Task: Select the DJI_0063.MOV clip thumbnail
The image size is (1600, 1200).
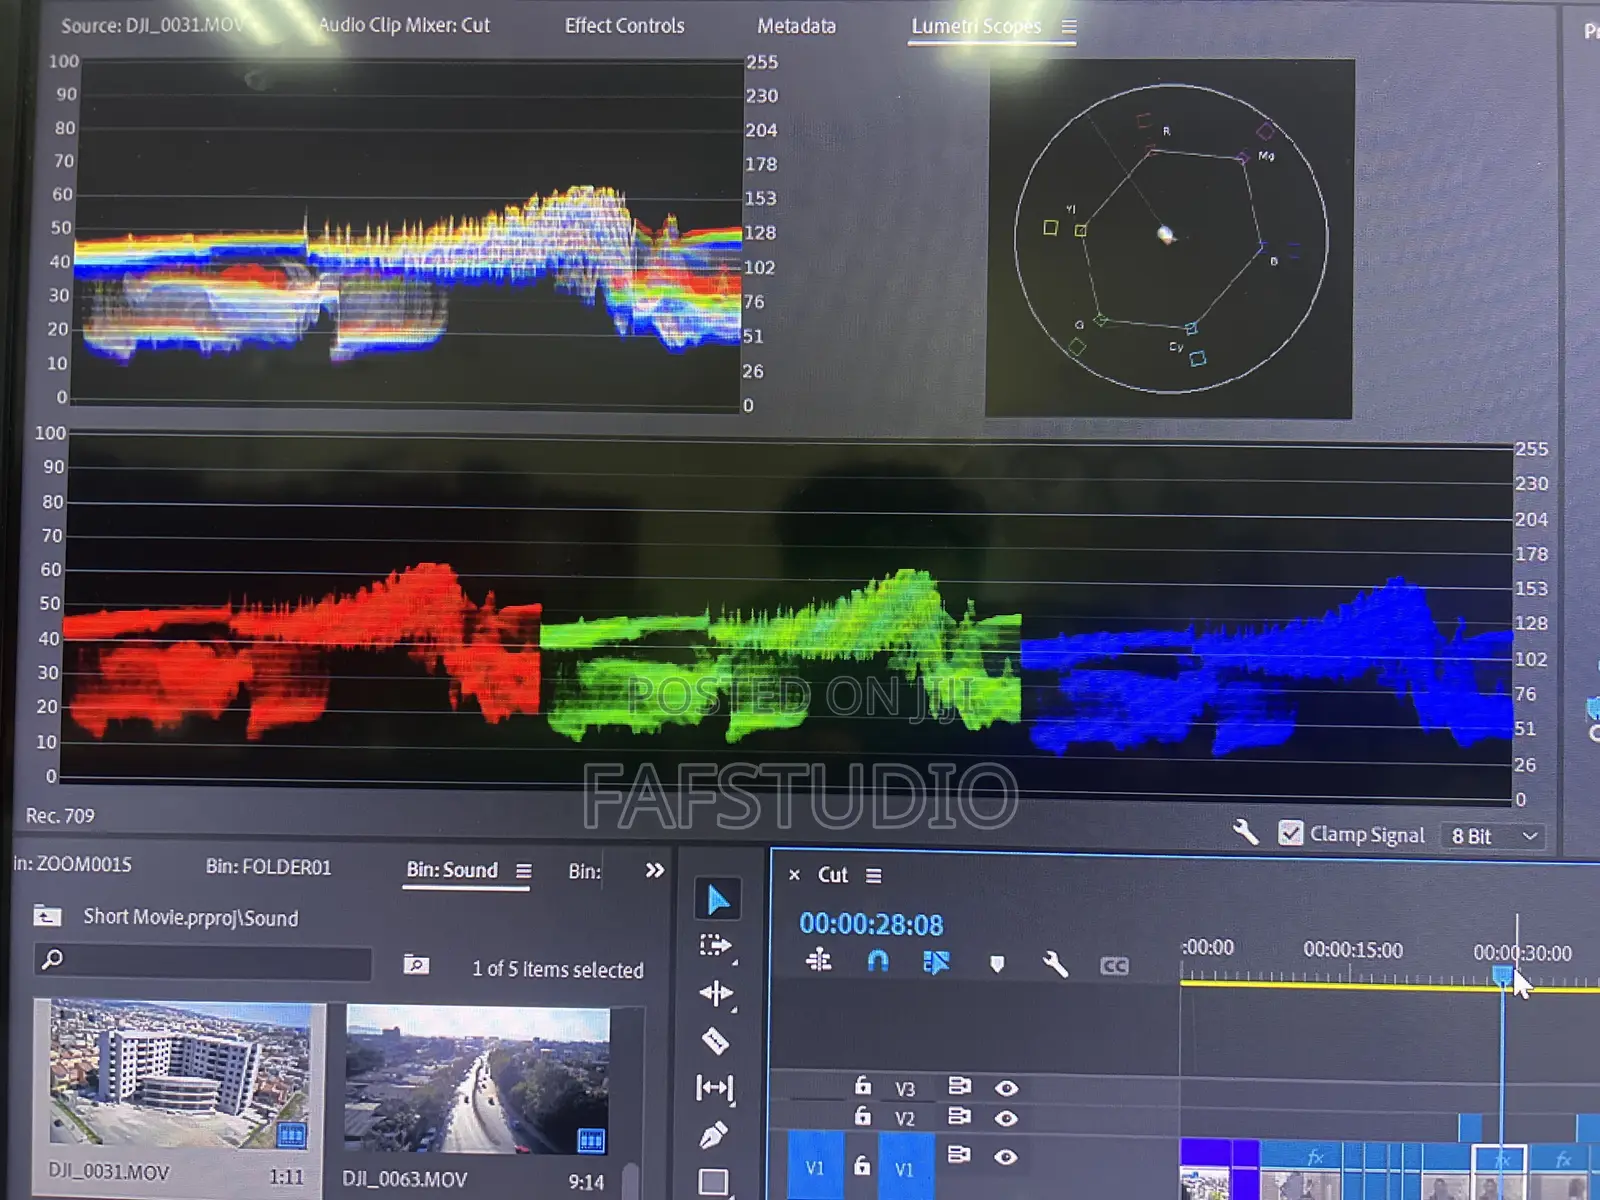Action: point(477,1080)
